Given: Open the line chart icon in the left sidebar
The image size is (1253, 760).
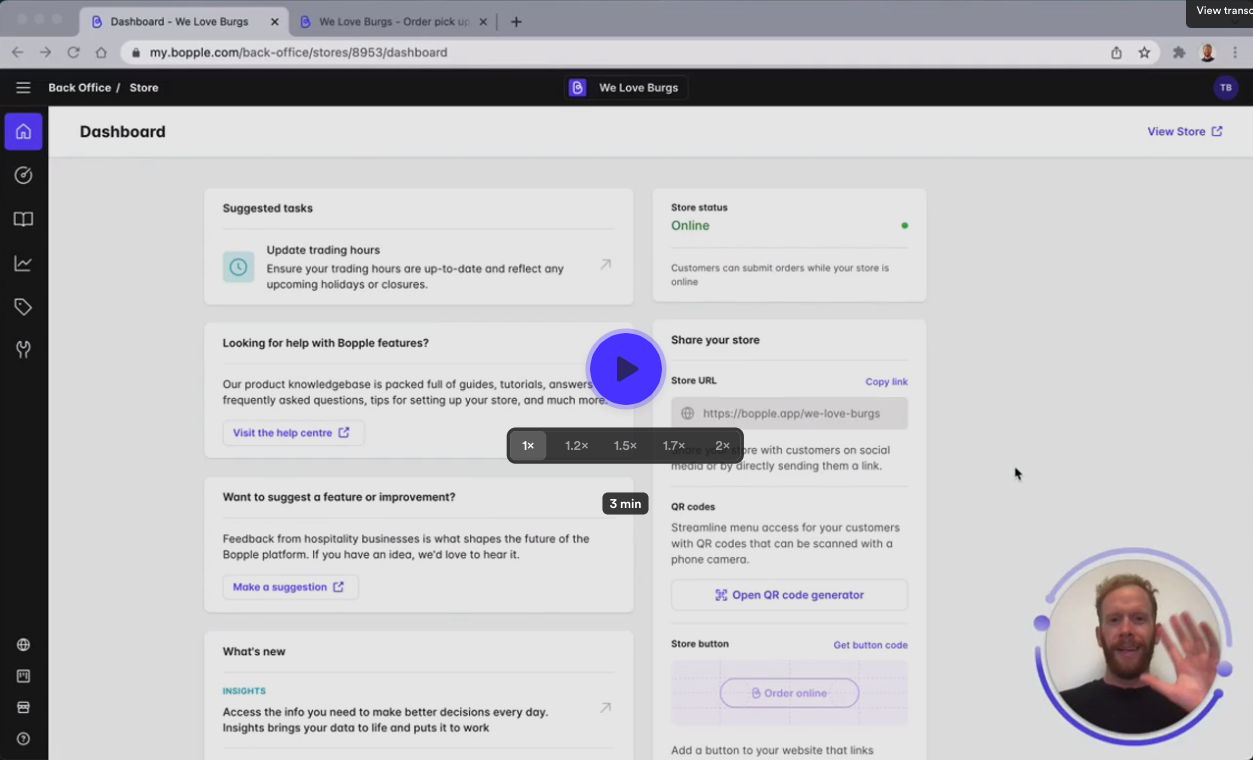Looking at the screenshot, I should [x=23, y=263].
